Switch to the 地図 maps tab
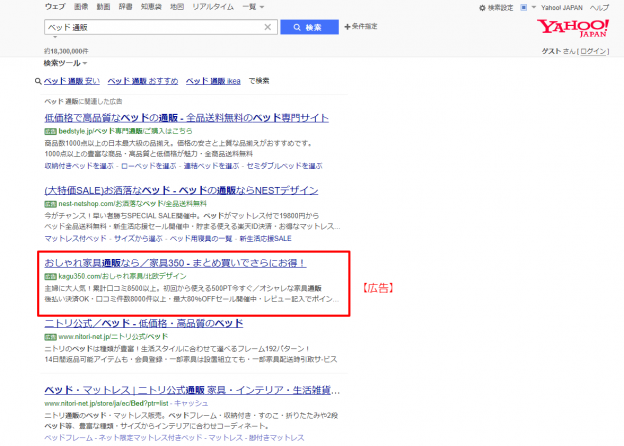The height and width of the screenshot is (446, 624). (177, 7)
